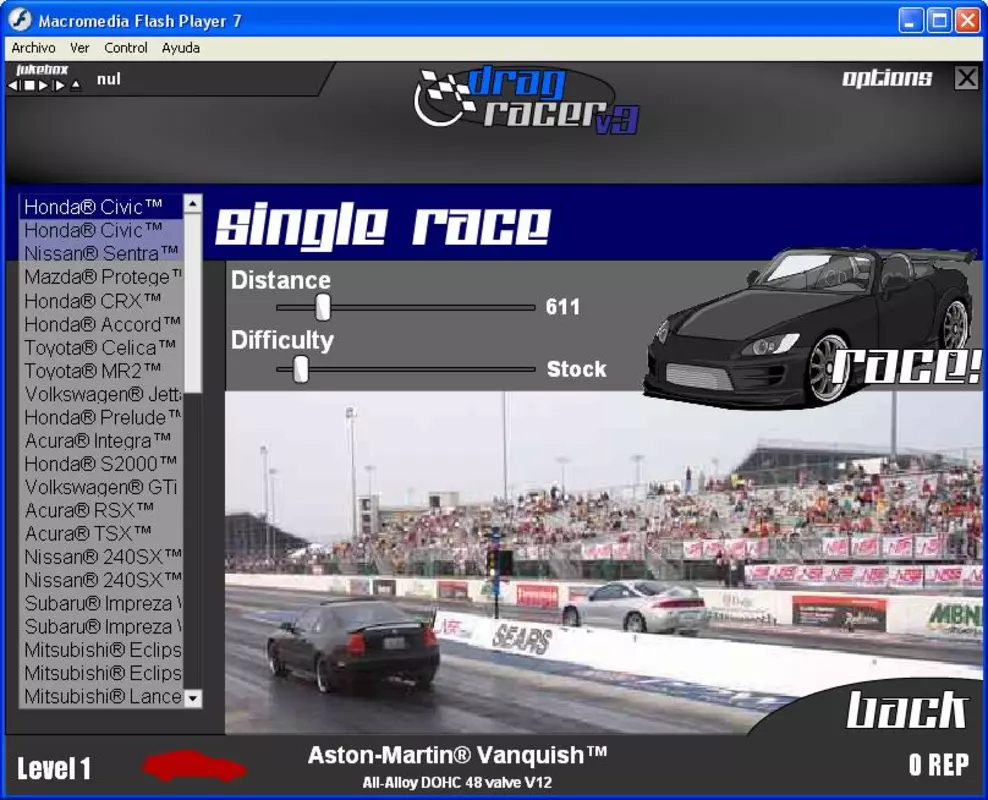Screen dimensions: 988x800
Task: Close the game panel with X icon
Action: pyautogui.click(x=966, y=78)
